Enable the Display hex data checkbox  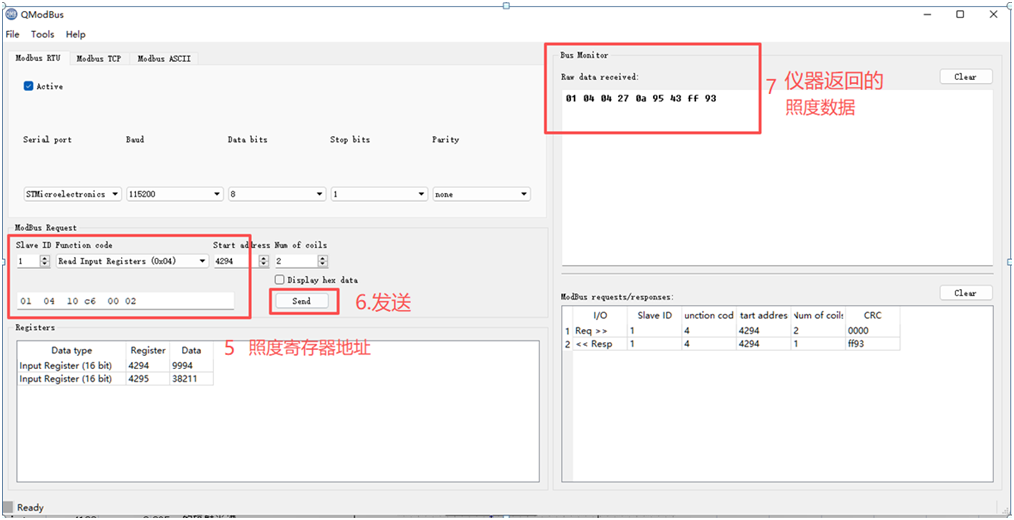(x=280, y=280)
